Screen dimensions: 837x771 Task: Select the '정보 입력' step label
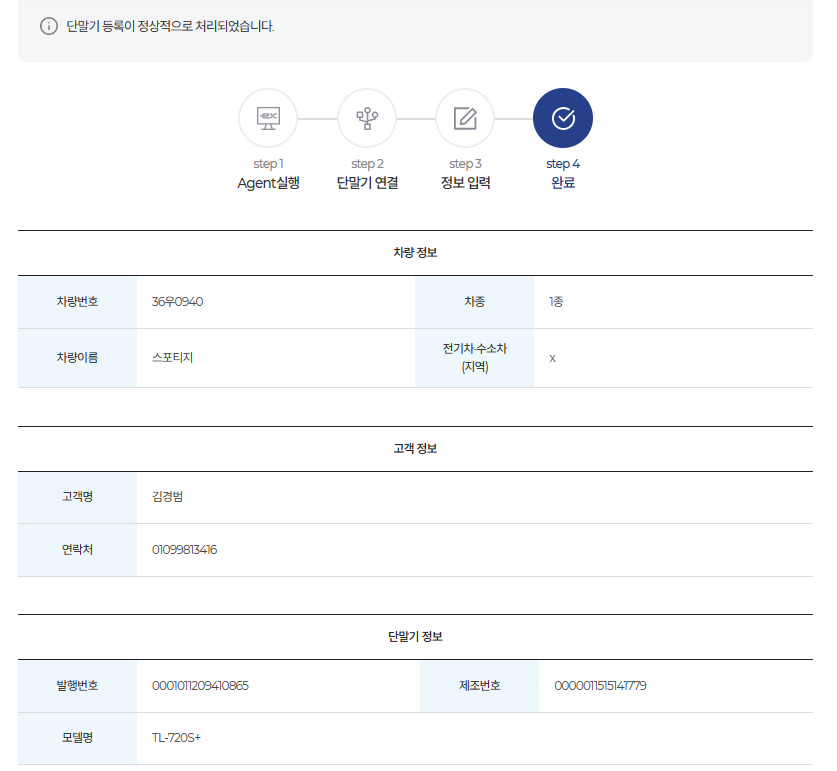[465, 183]
